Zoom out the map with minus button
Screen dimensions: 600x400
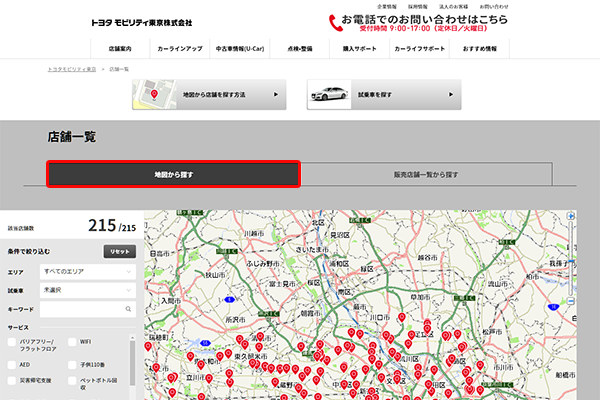(x=571, y=301)
